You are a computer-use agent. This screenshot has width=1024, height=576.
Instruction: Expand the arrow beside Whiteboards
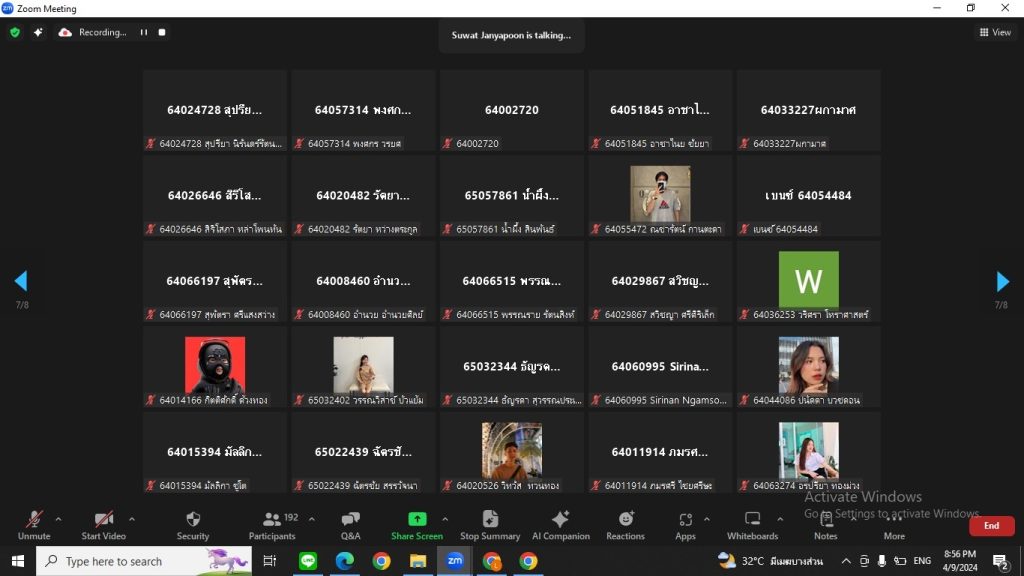pos(780,519)
